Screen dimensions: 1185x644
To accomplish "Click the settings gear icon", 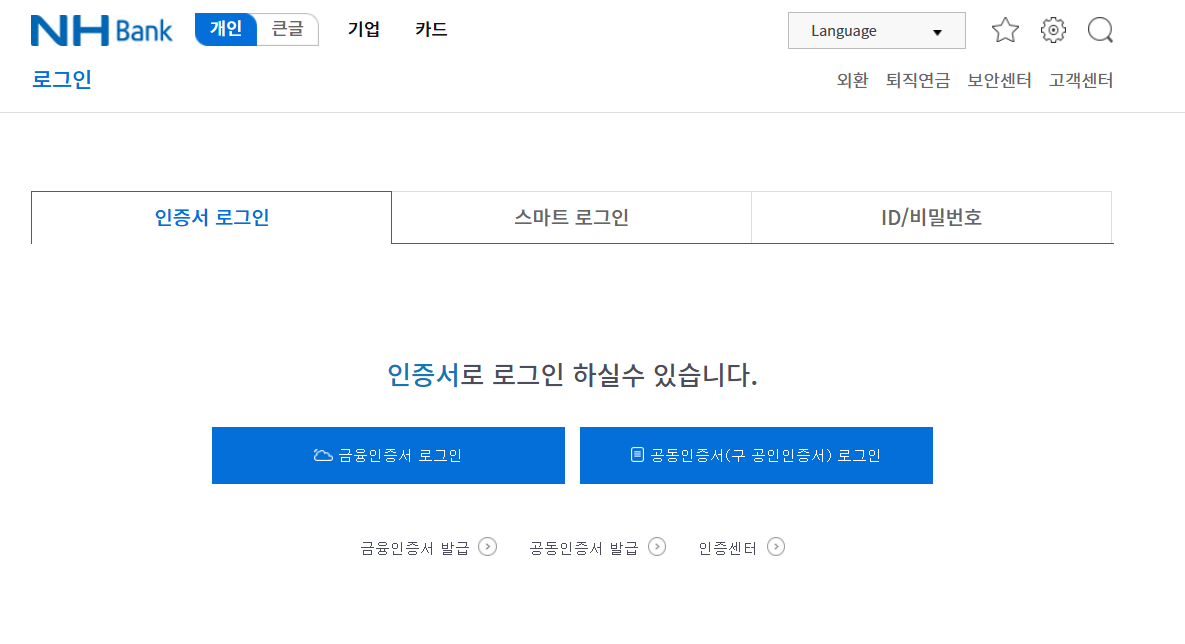I will 1052,30.
